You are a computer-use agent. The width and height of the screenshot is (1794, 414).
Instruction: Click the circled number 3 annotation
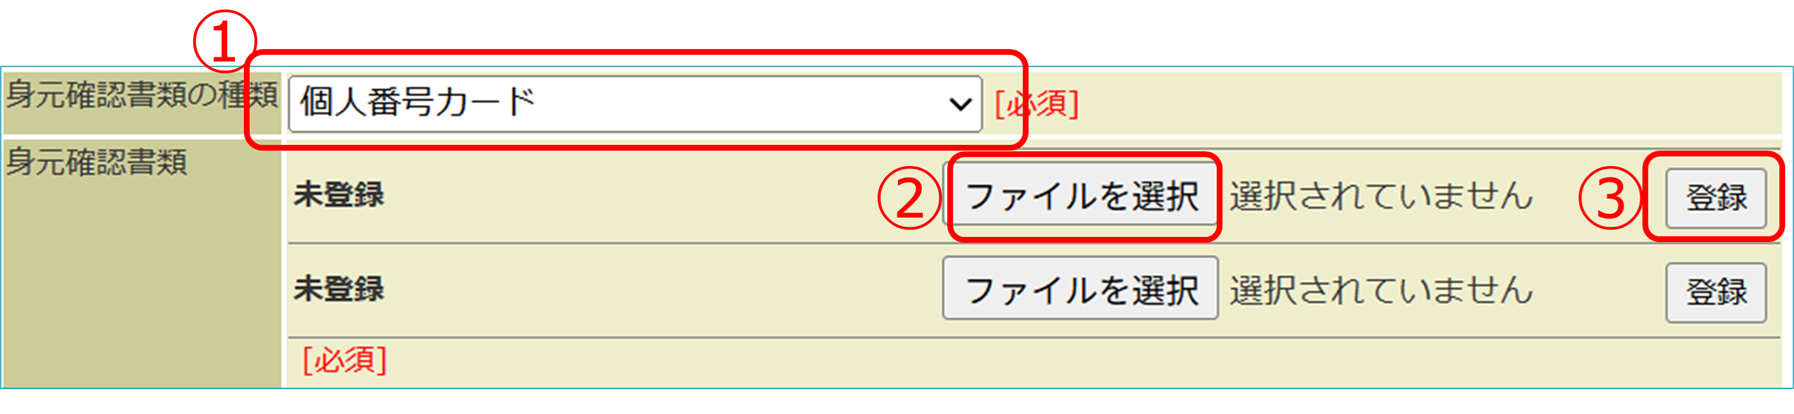tap(1609, 198)
